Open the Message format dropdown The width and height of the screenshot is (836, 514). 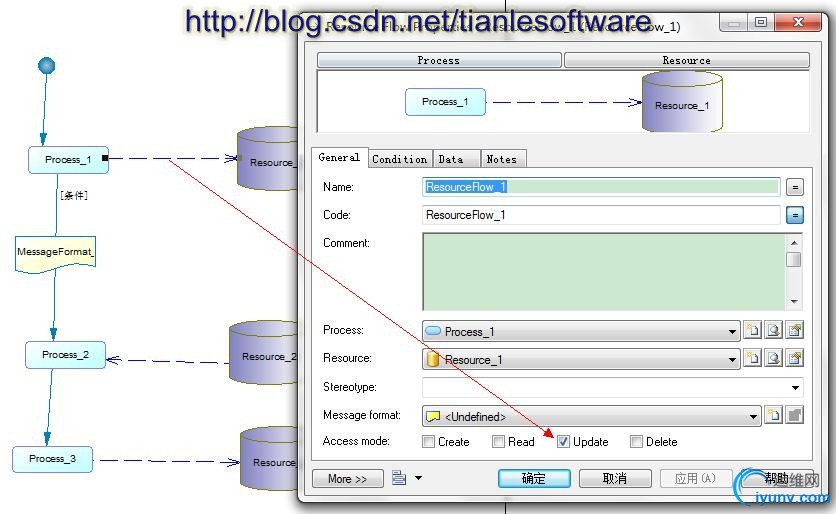click(753, 416)
